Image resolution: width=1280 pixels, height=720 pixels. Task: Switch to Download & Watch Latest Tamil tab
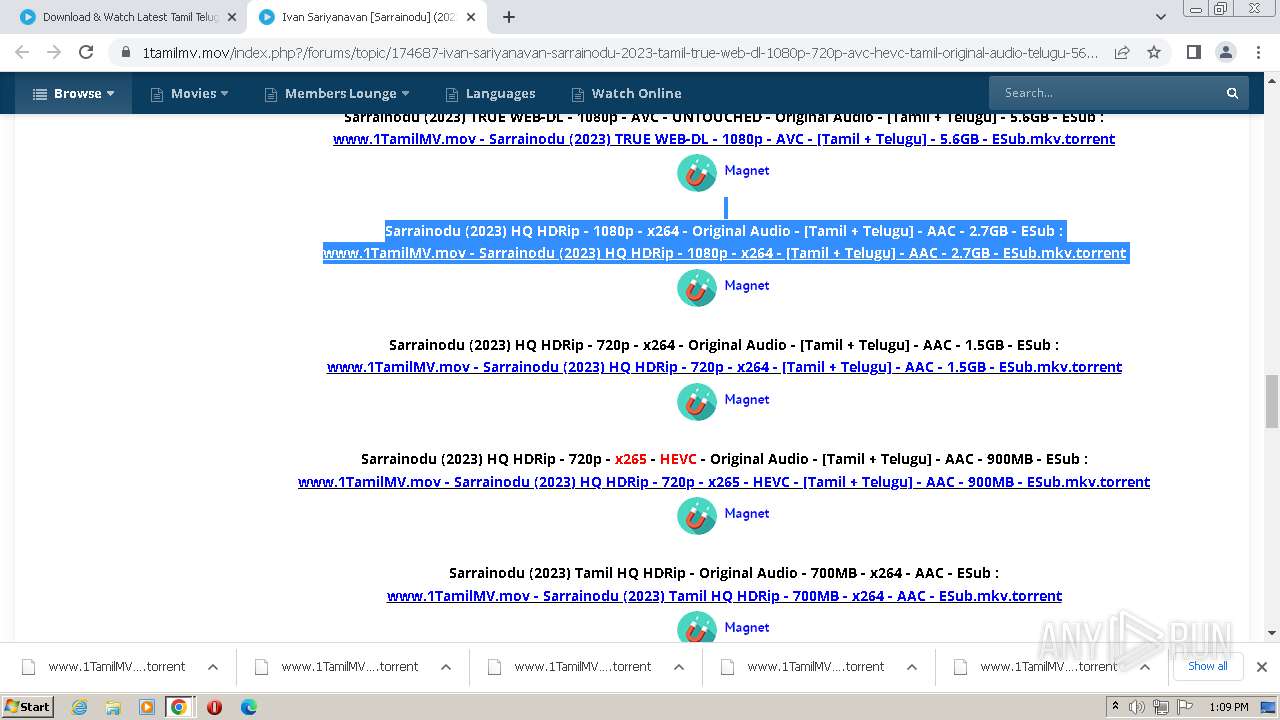click(x=128, y=17)
